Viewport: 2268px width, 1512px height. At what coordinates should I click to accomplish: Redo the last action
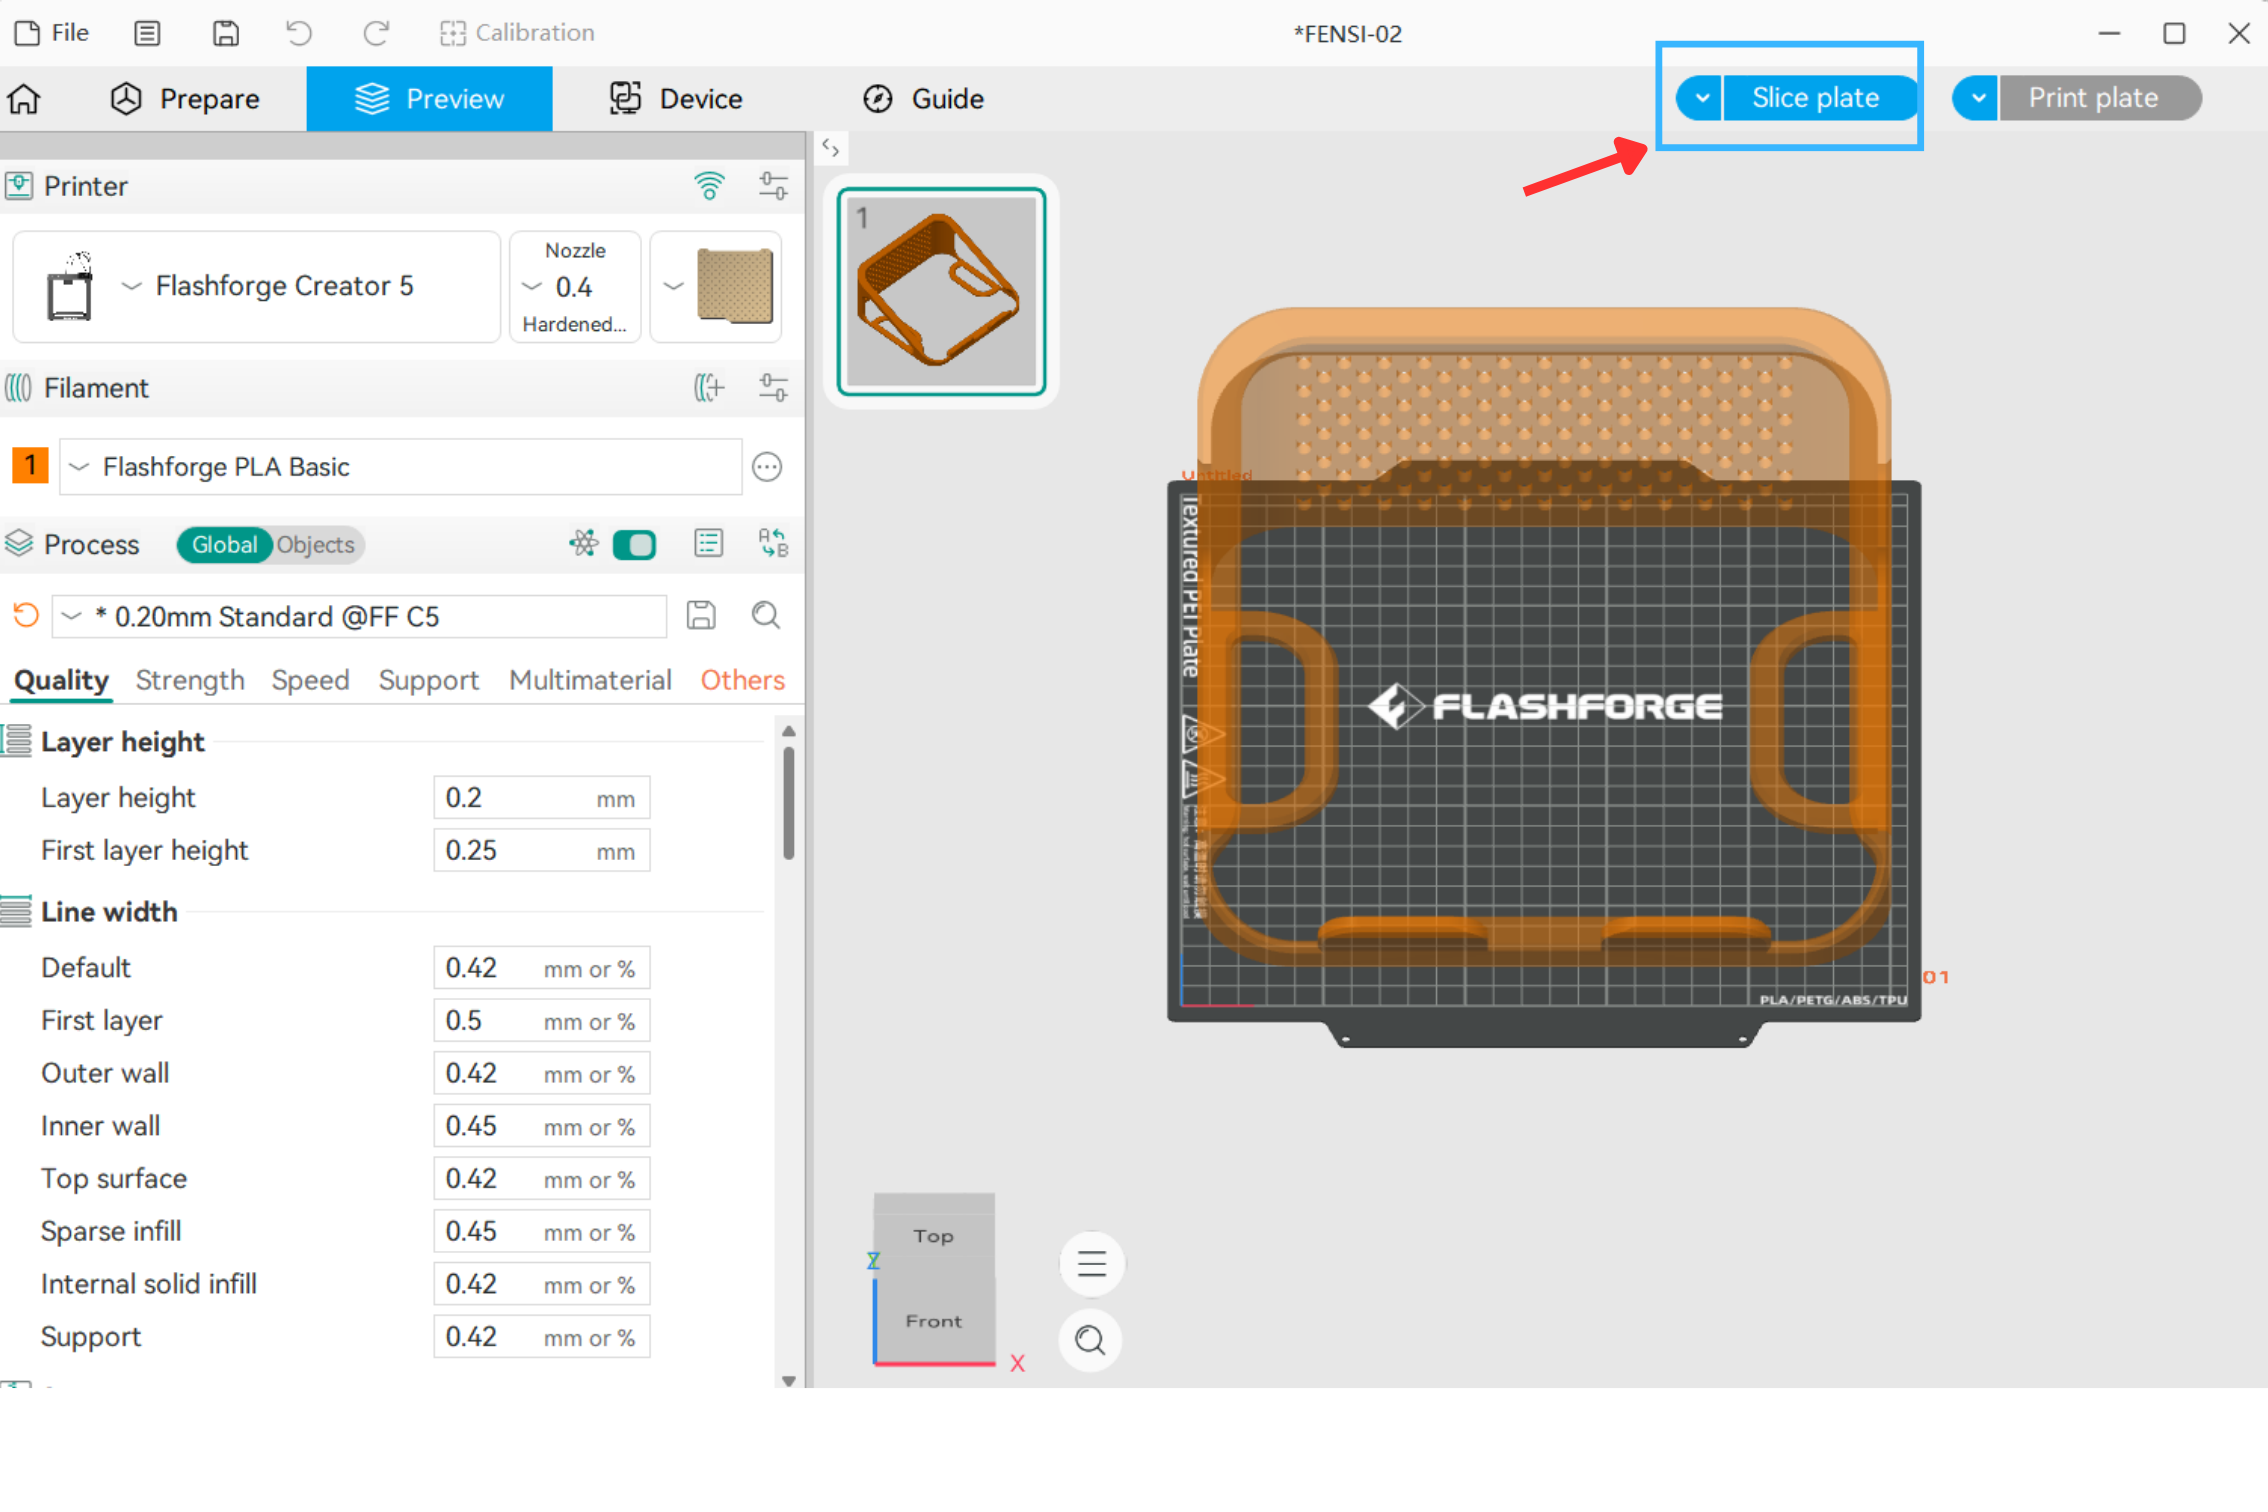tap(376, 33)
